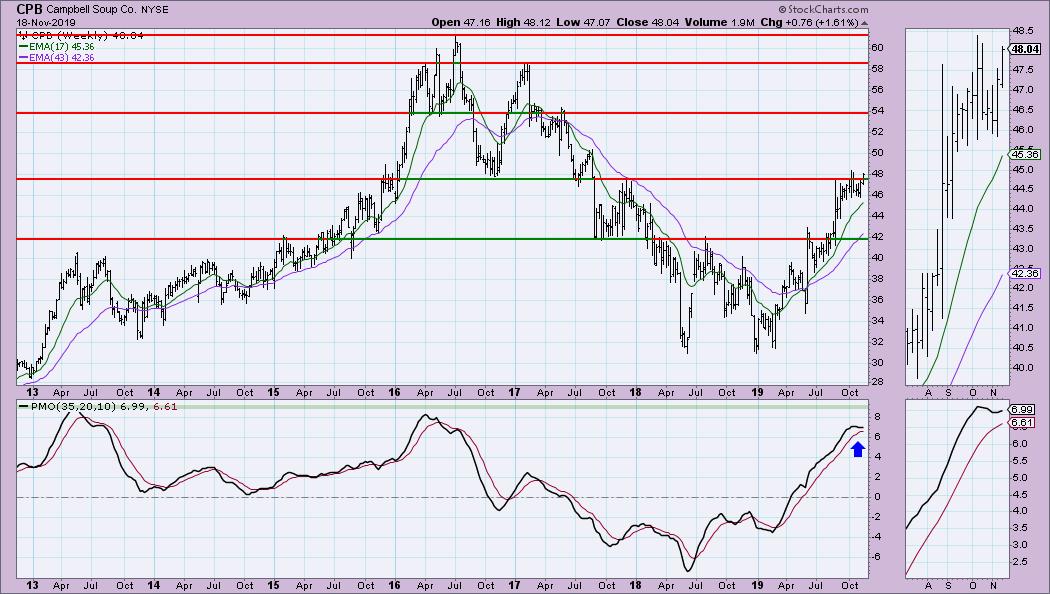This screenshot has width=1050, height=594.
Task: Click year 19 on price chart time axis
Action: [x=757, y=392]
